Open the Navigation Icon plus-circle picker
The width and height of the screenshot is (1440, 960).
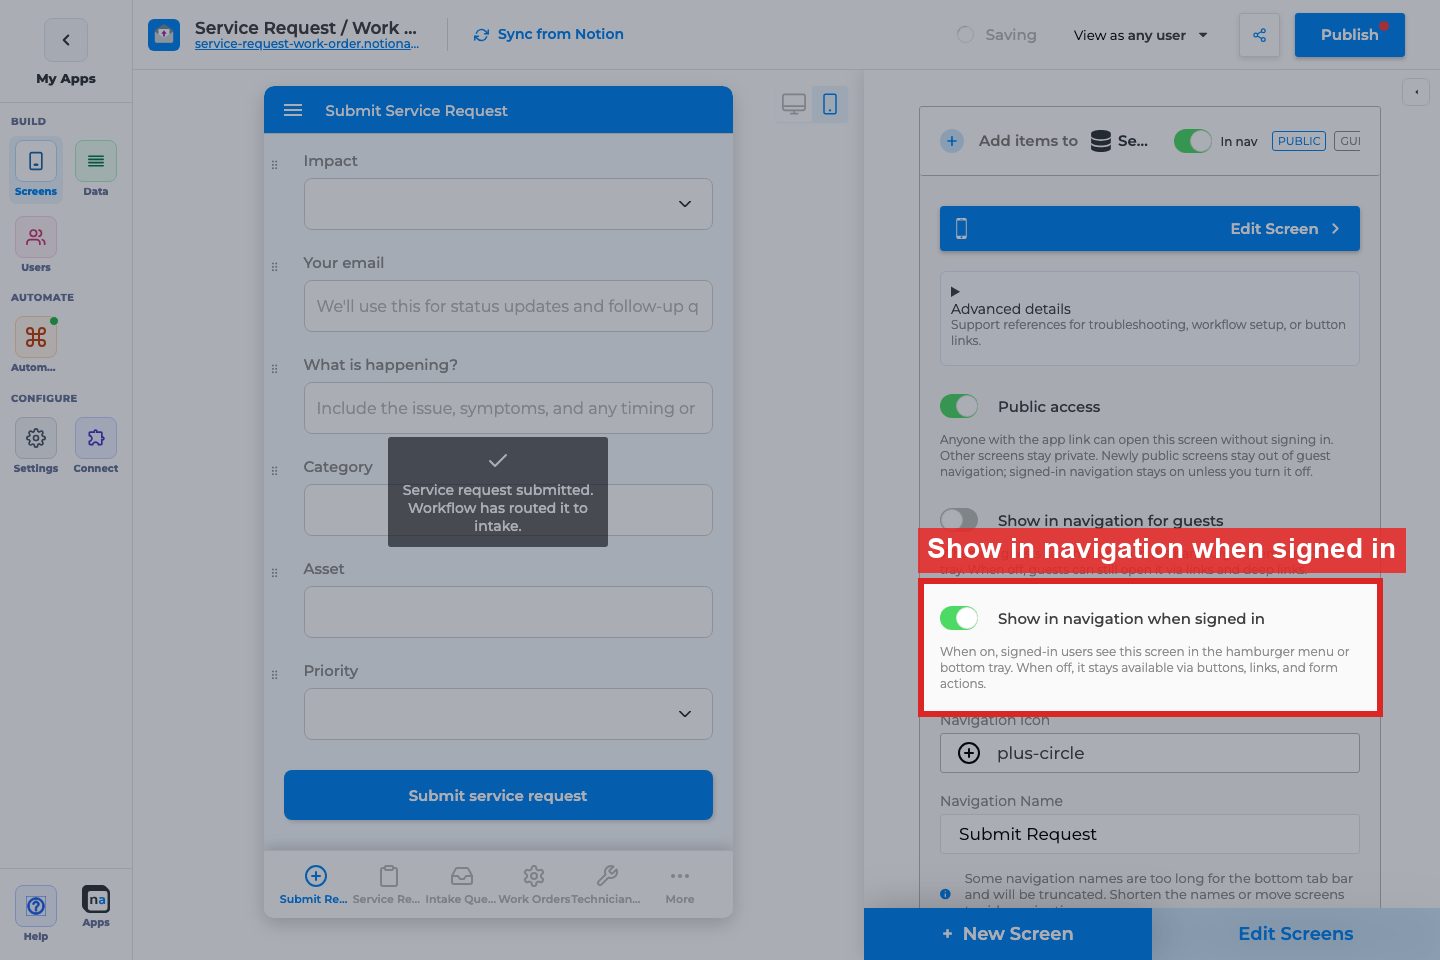click(x=1150, y=753)
